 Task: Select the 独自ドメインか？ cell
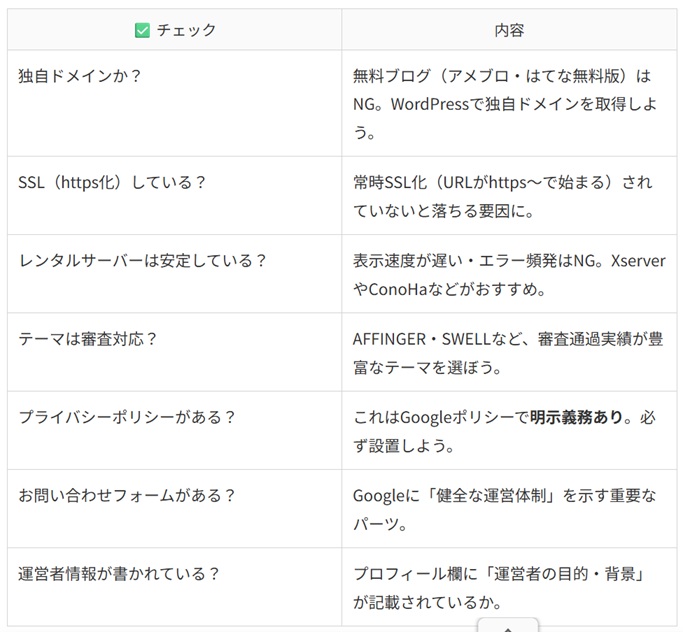80,76
